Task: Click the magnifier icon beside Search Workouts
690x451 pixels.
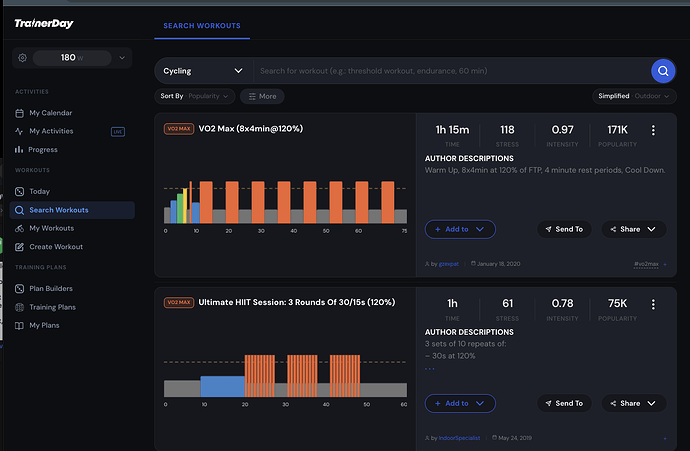Action: point(19,210)
